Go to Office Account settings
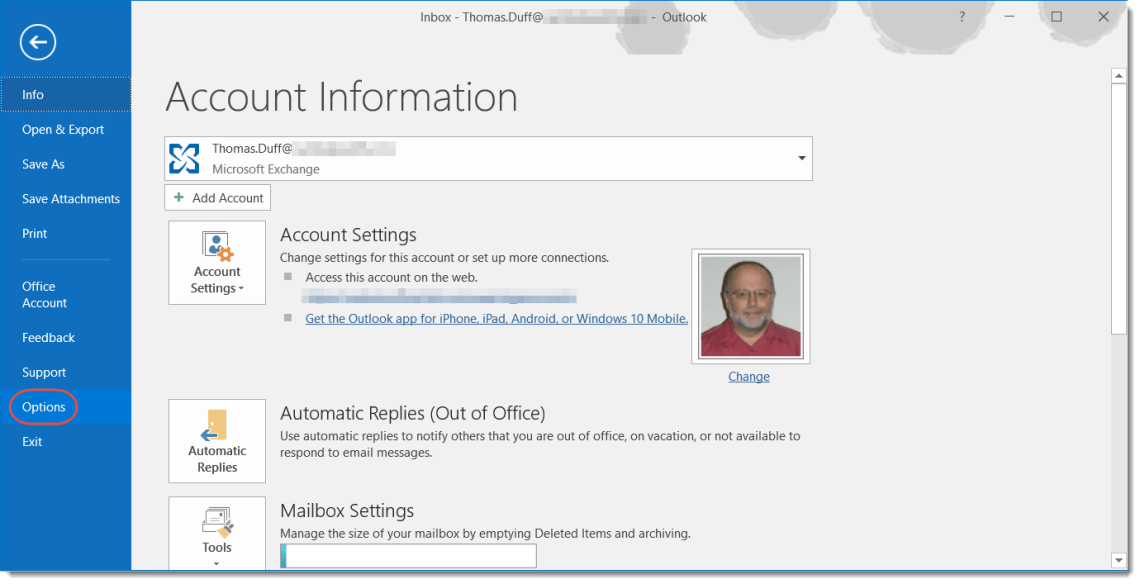This screenshot has height=584, width=1140. click(39, 294)
